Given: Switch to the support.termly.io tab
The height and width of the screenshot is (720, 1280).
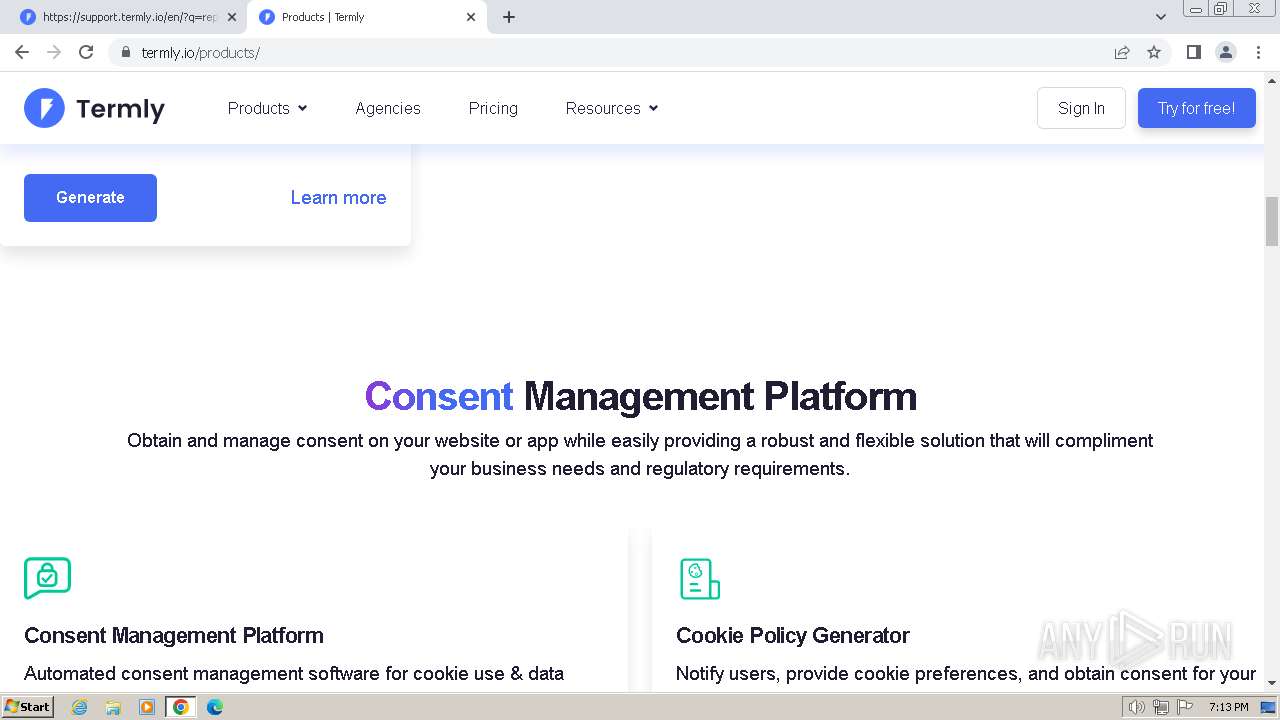Looking at the screenshot, I should 128,17.
